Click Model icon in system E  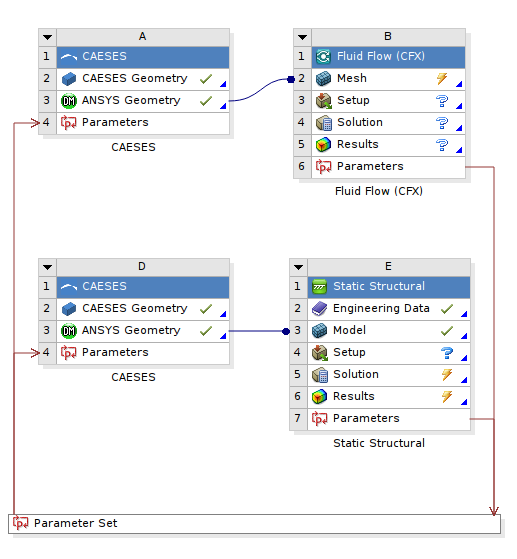click(x=319, y=331)
